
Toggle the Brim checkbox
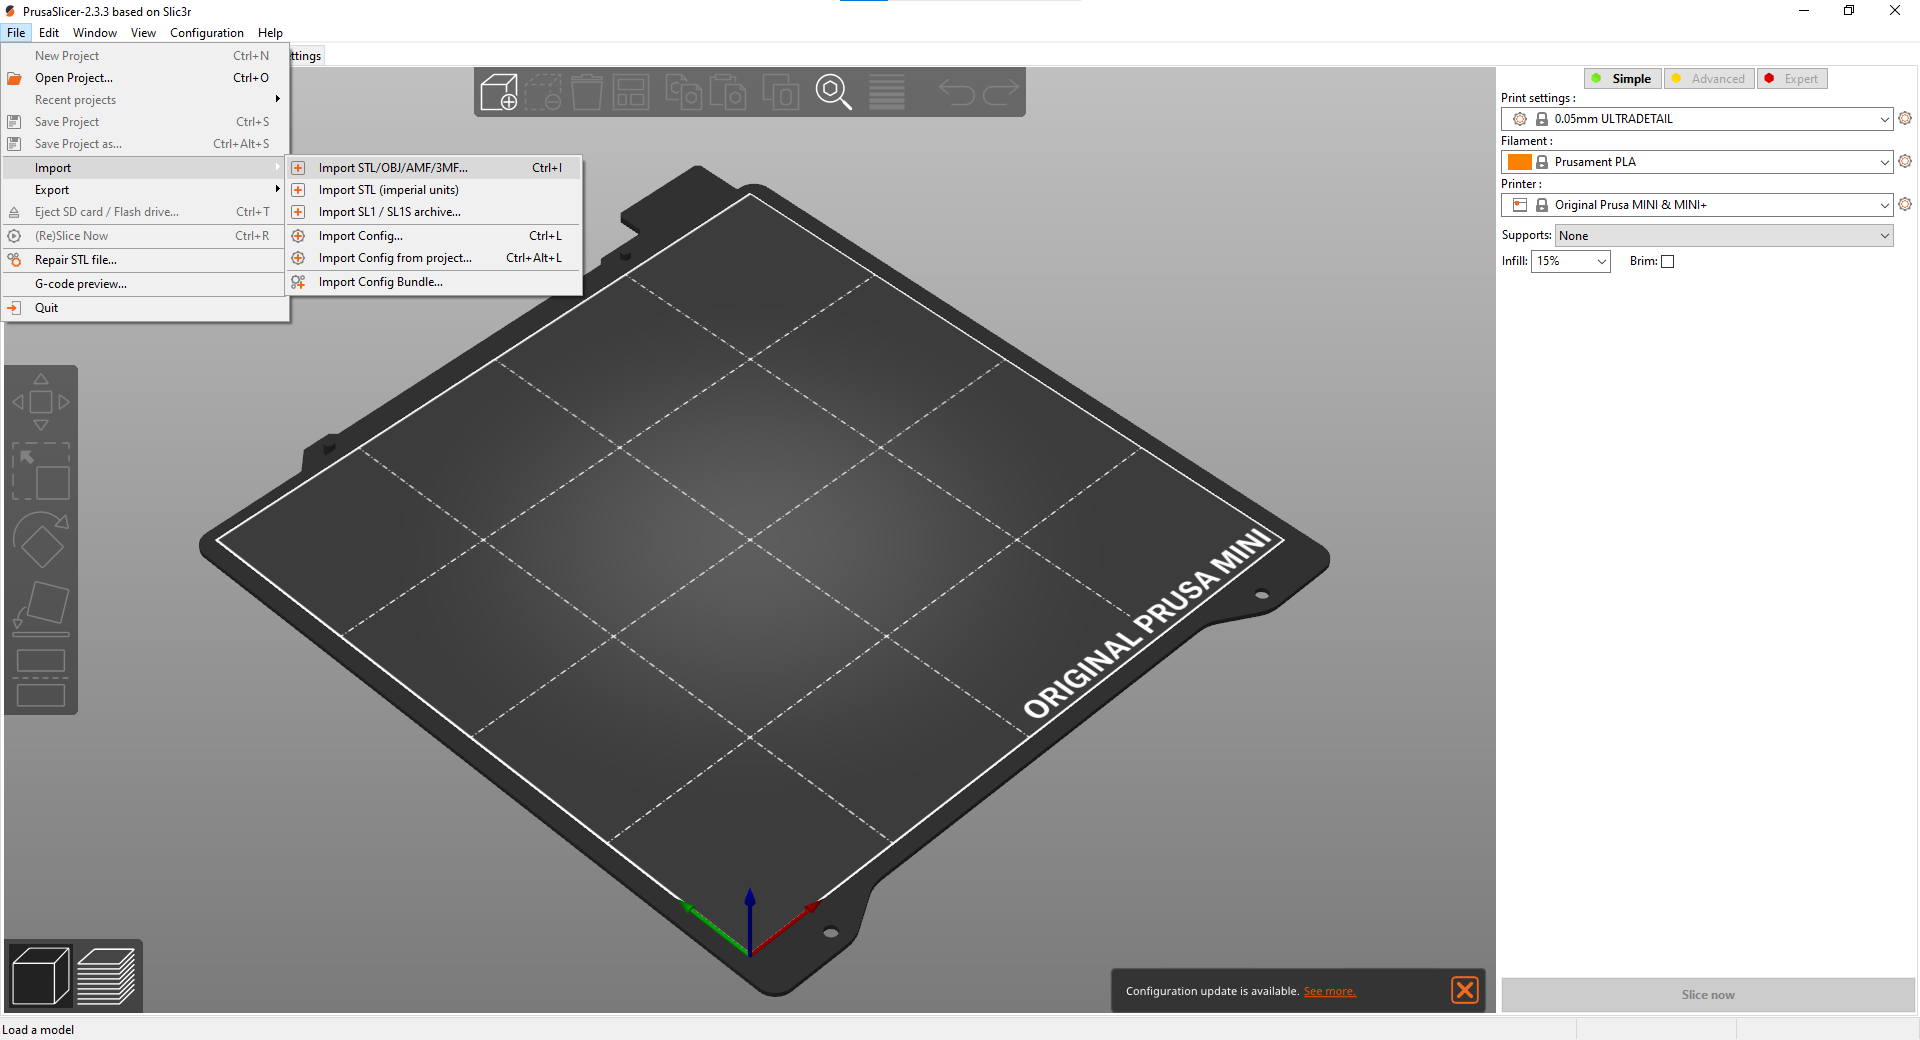1667,262
